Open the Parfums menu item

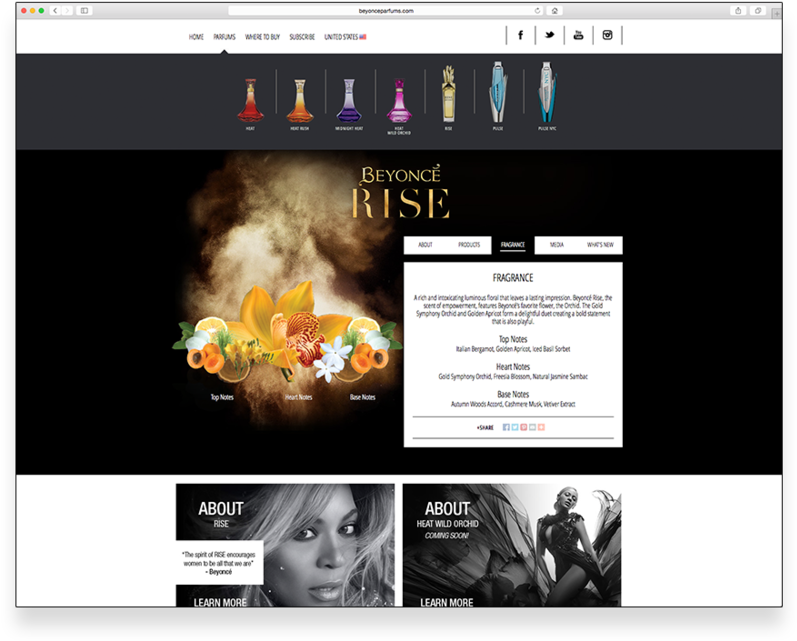(x=224, y=37)
